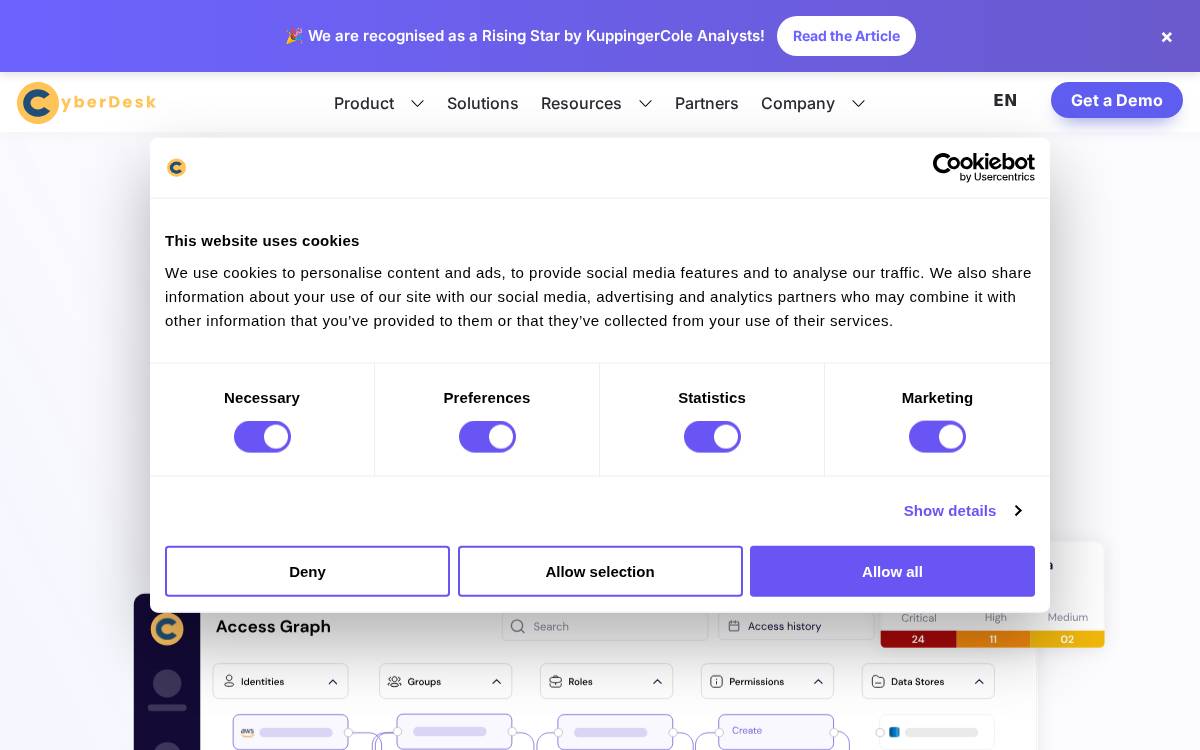The height and width of the screenshot is (750, 1200).
Task: Click the Roles icon
Action: click(x=555, y=682)
